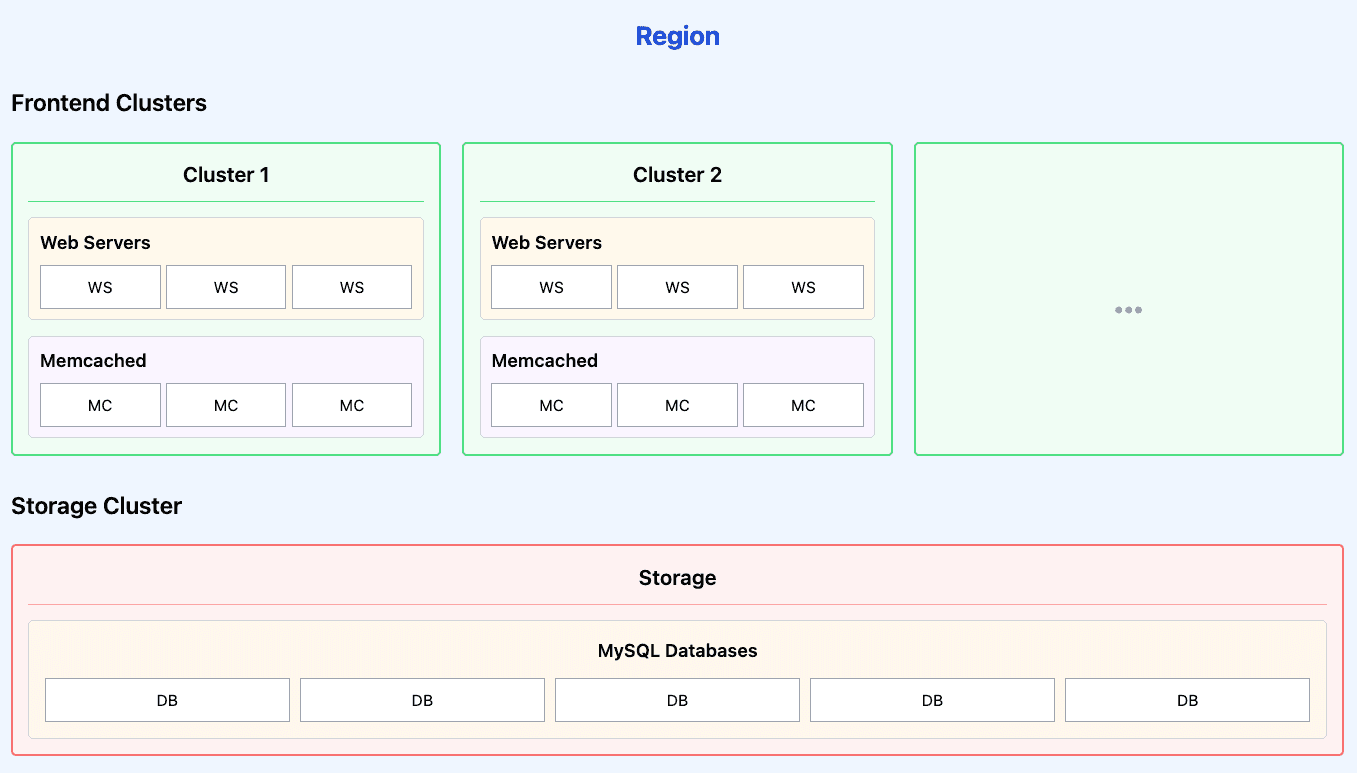Click the MySQL Databases label

click(677, 651)
